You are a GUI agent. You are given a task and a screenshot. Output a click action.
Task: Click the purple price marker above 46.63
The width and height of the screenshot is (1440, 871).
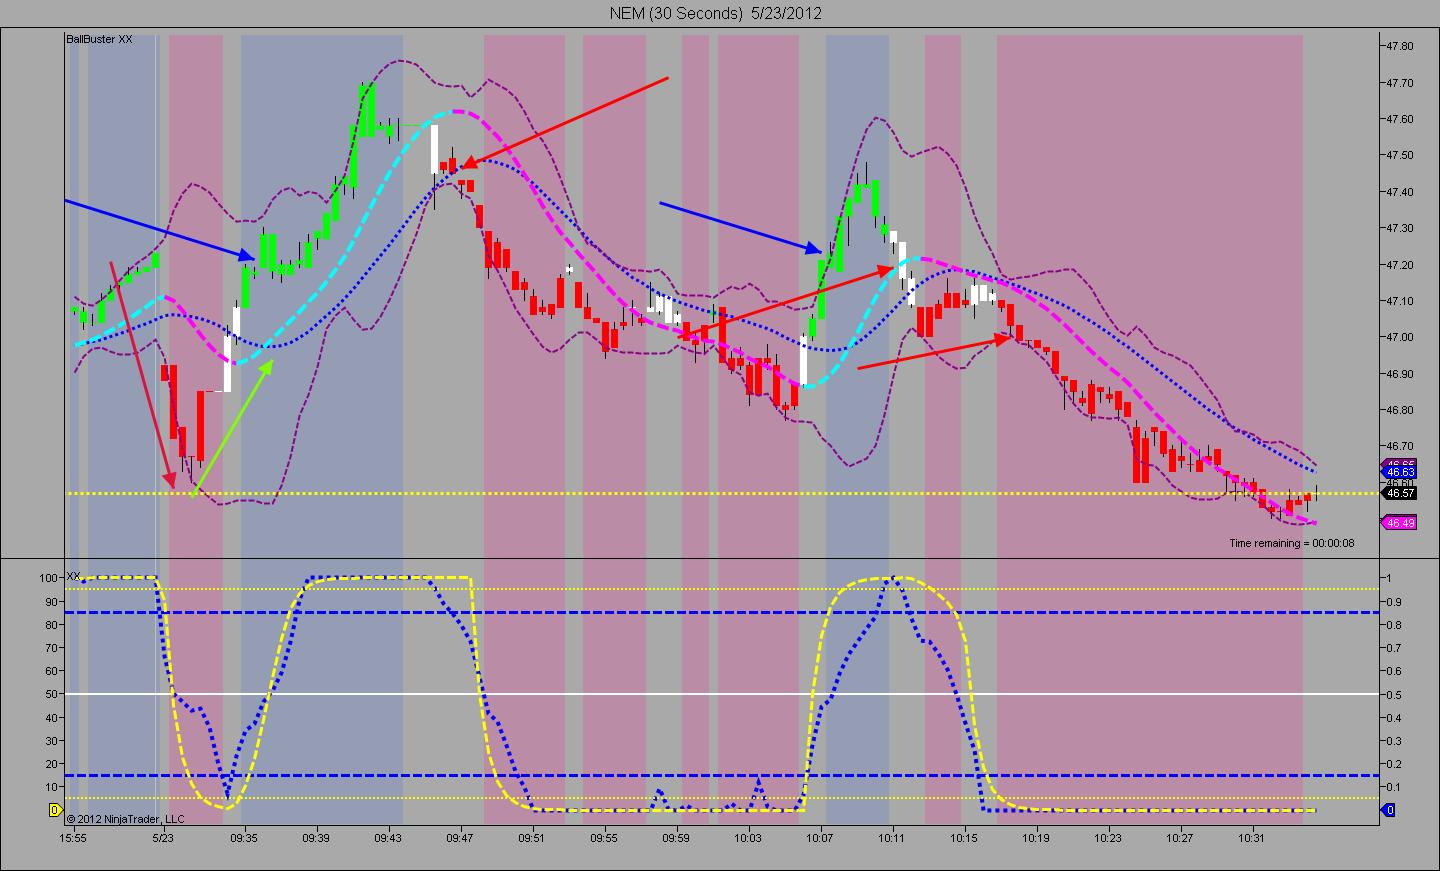pos(1399,463)
